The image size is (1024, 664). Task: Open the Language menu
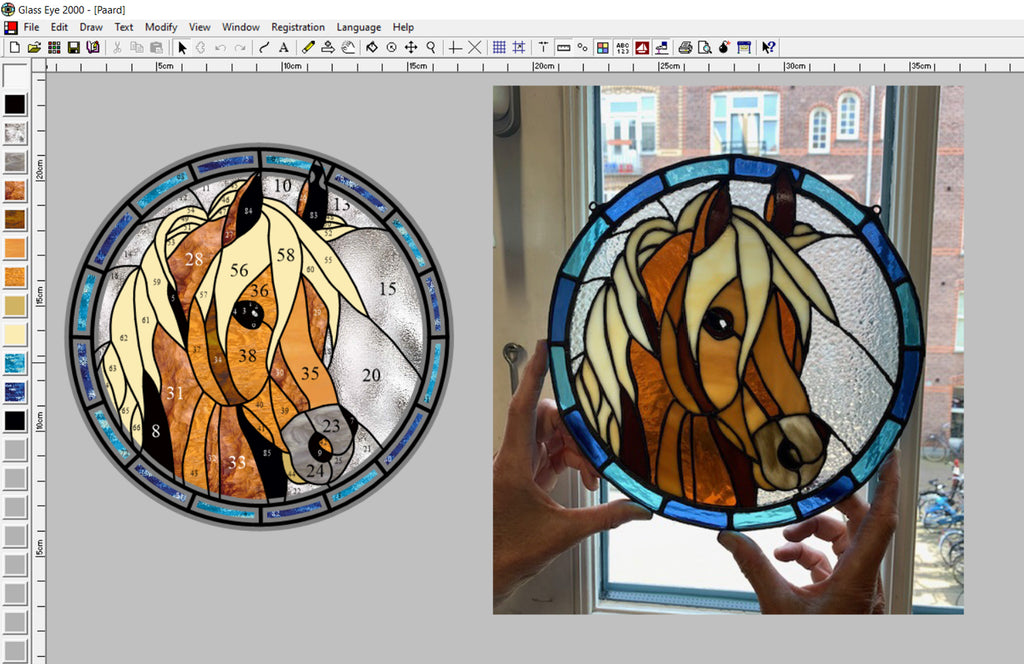click(358, 27)
